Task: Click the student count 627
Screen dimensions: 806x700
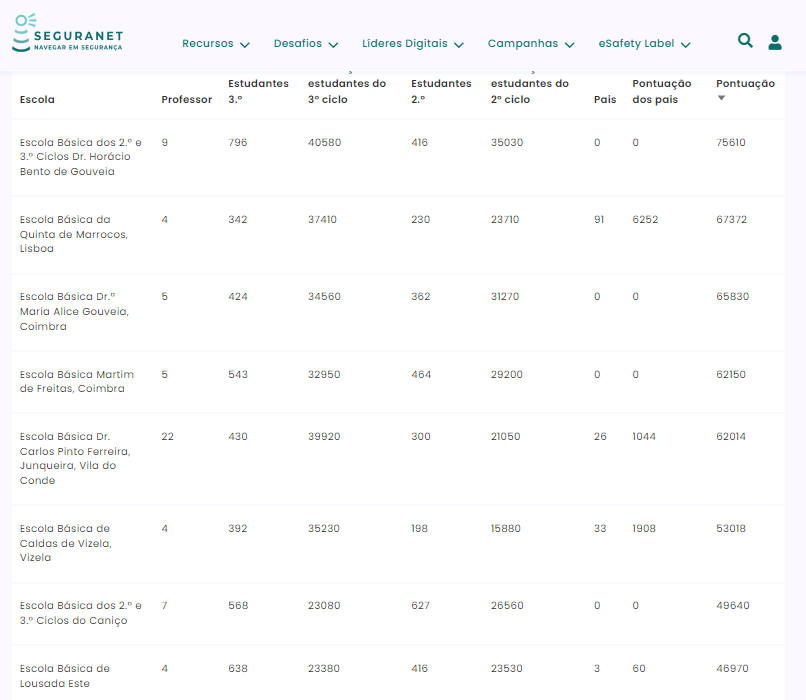Action: pos(420,605)
